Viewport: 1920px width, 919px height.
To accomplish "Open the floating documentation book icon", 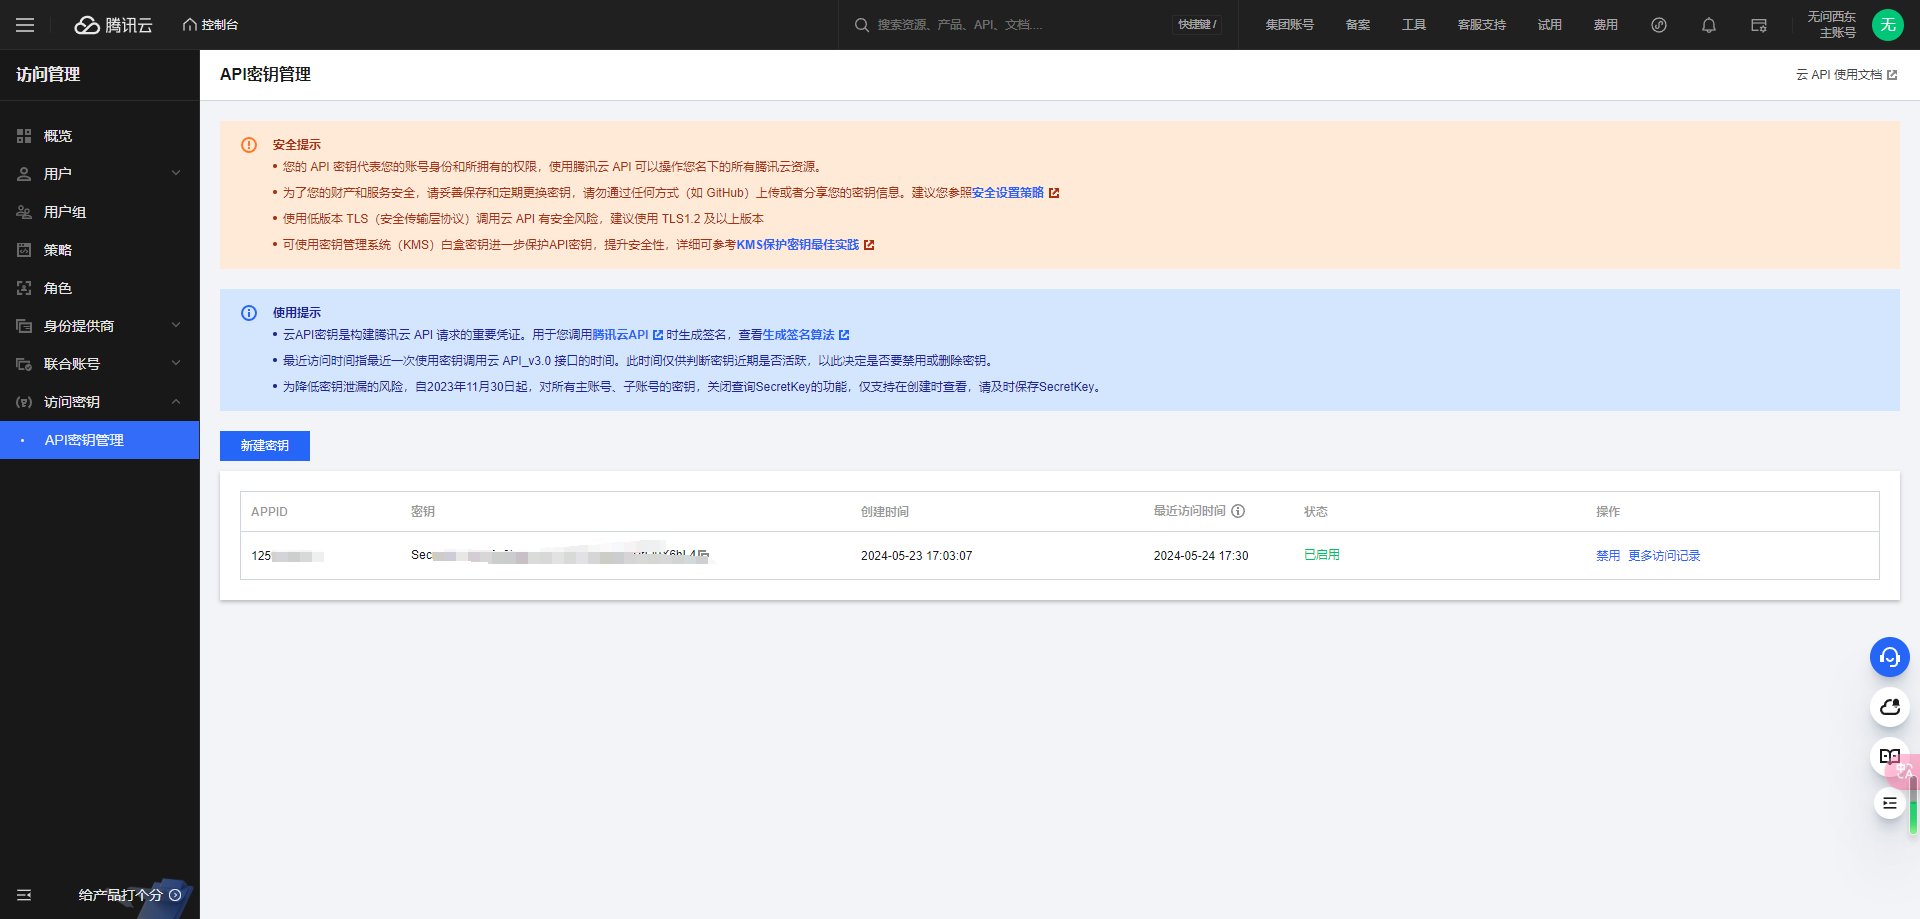I will tap(1889, 757).
